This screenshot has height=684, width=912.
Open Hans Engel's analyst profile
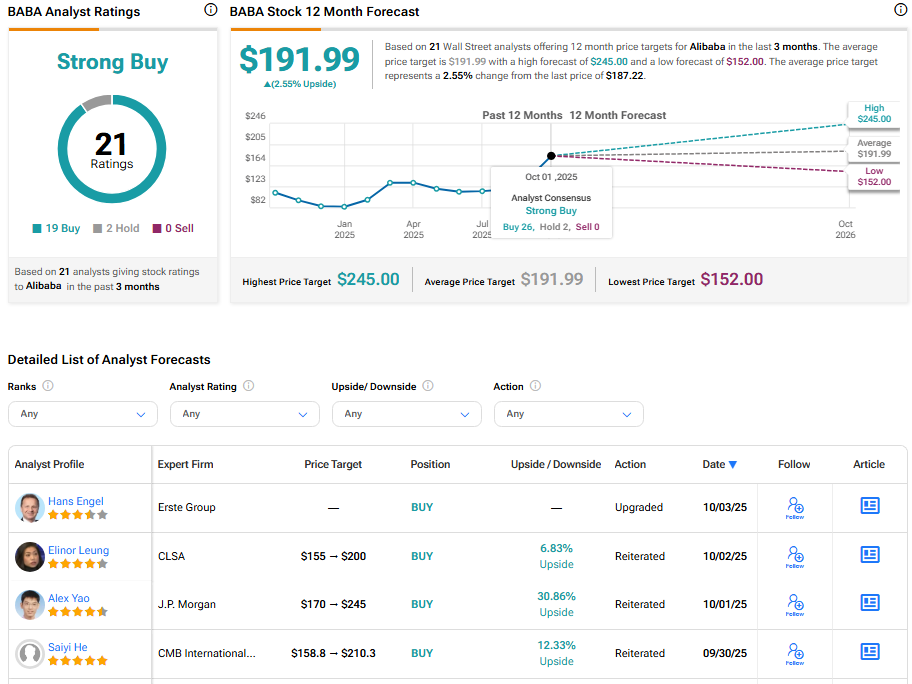point(76,501)
